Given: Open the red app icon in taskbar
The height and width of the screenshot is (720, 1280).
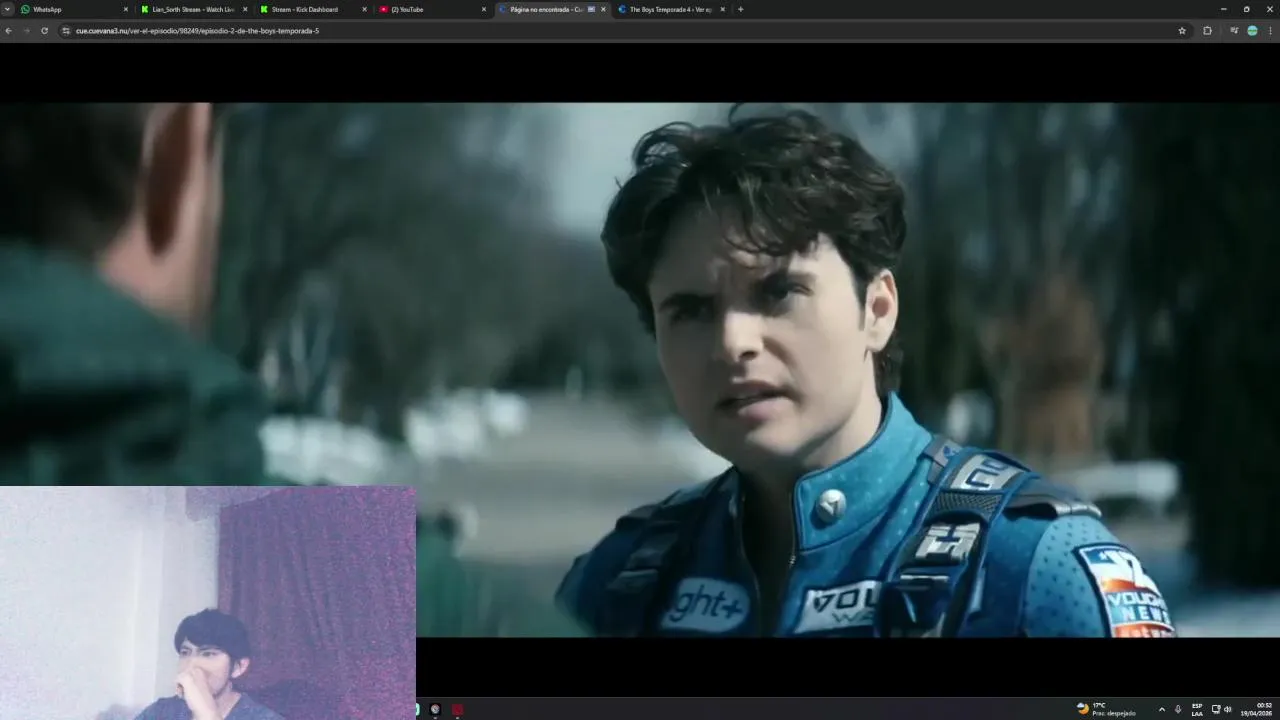Looking at the screenshot, I should click(458, 709).
